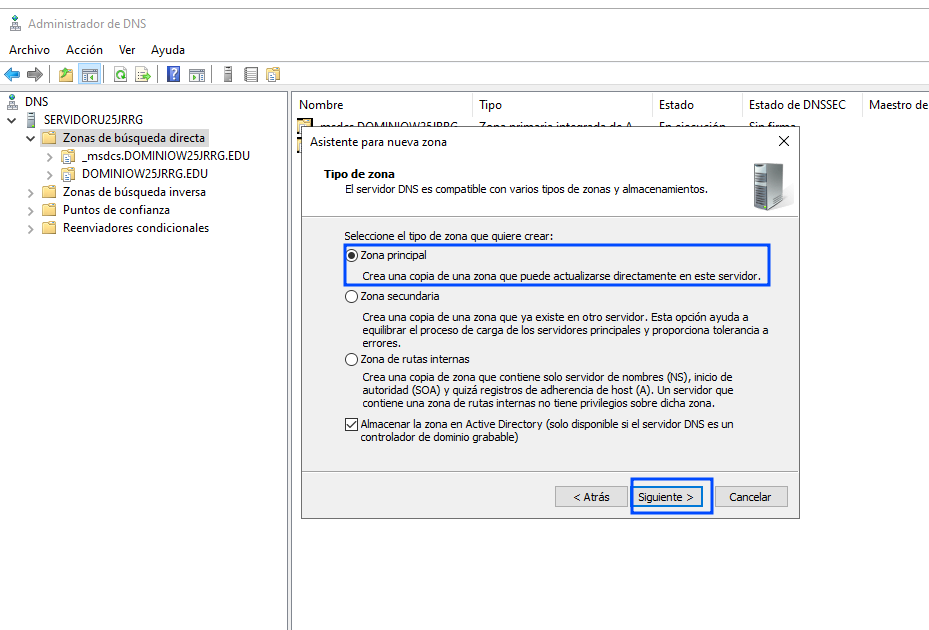
Task: Open the Acción menu
Action: click(84, 50)
